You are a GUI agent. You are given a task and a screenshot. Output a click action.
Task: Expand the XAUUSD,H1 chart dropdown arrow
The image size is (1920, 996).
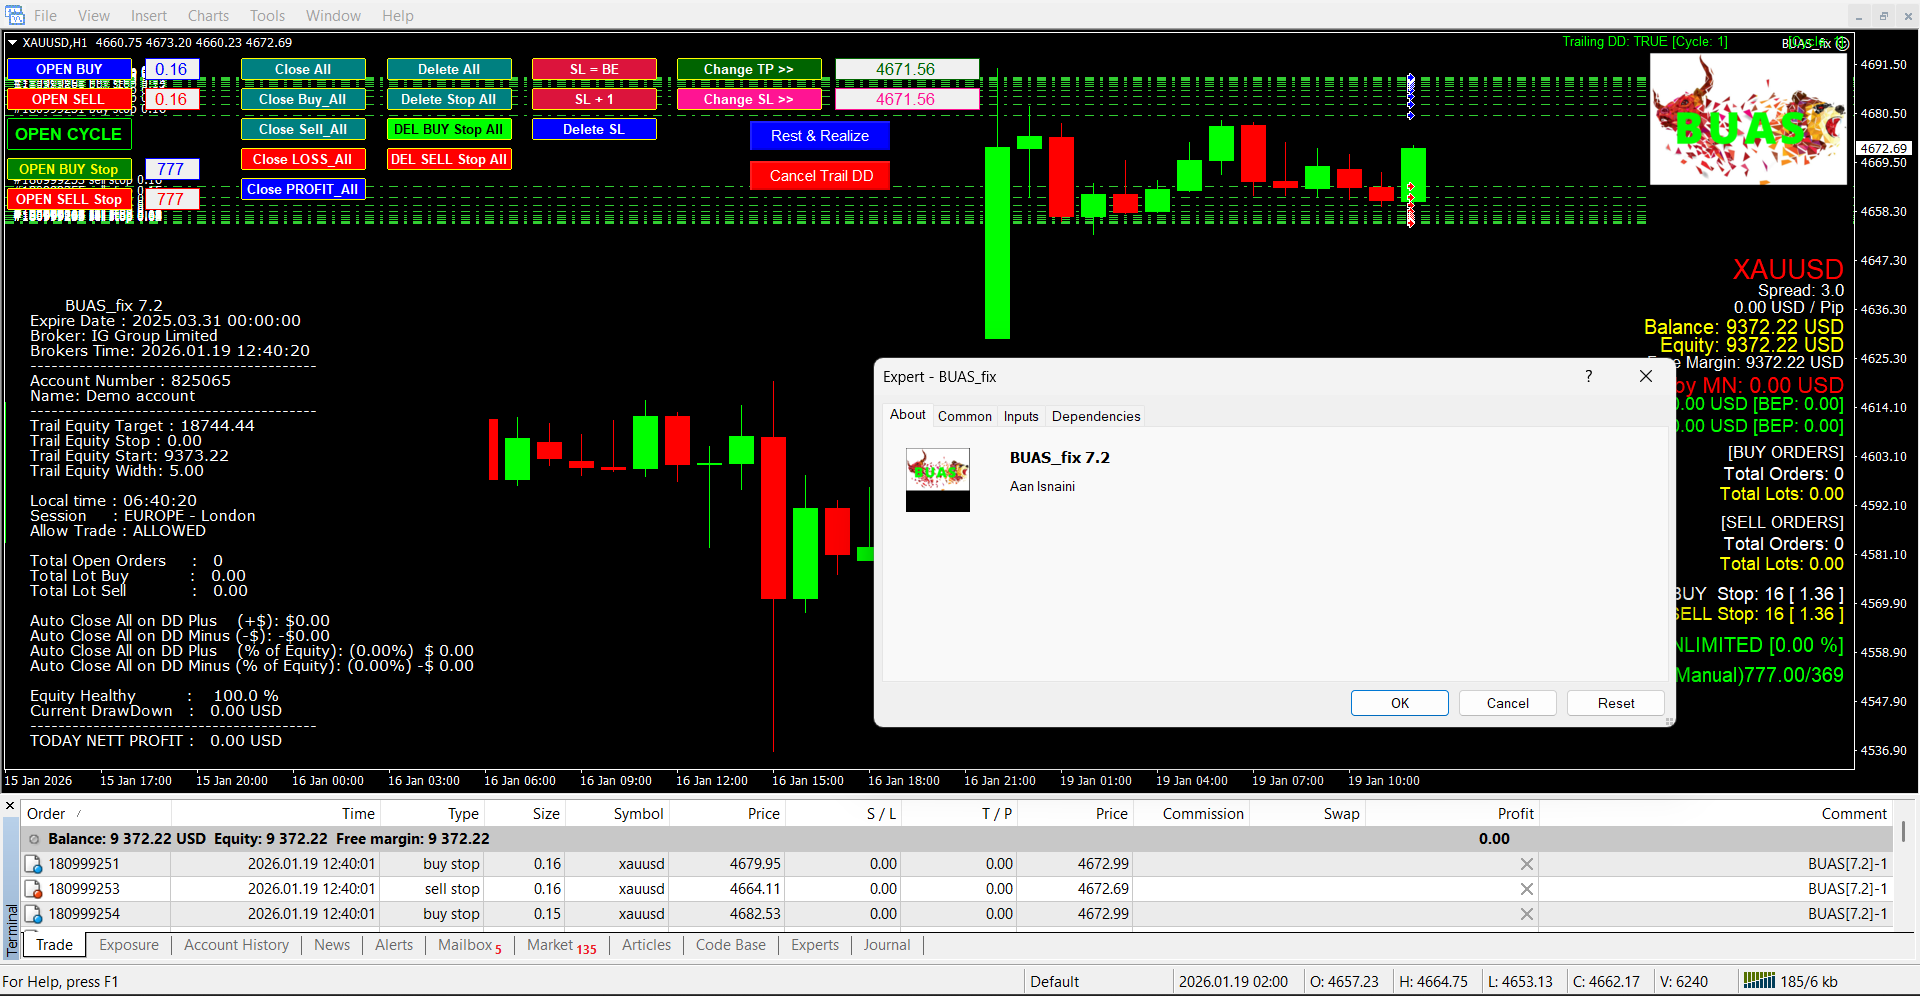tap(13, 43)
